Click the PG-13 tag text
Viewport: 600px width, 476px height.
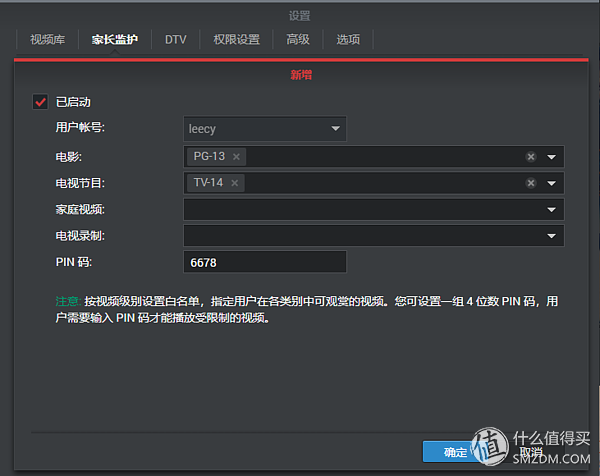click(x=209, y=156)
